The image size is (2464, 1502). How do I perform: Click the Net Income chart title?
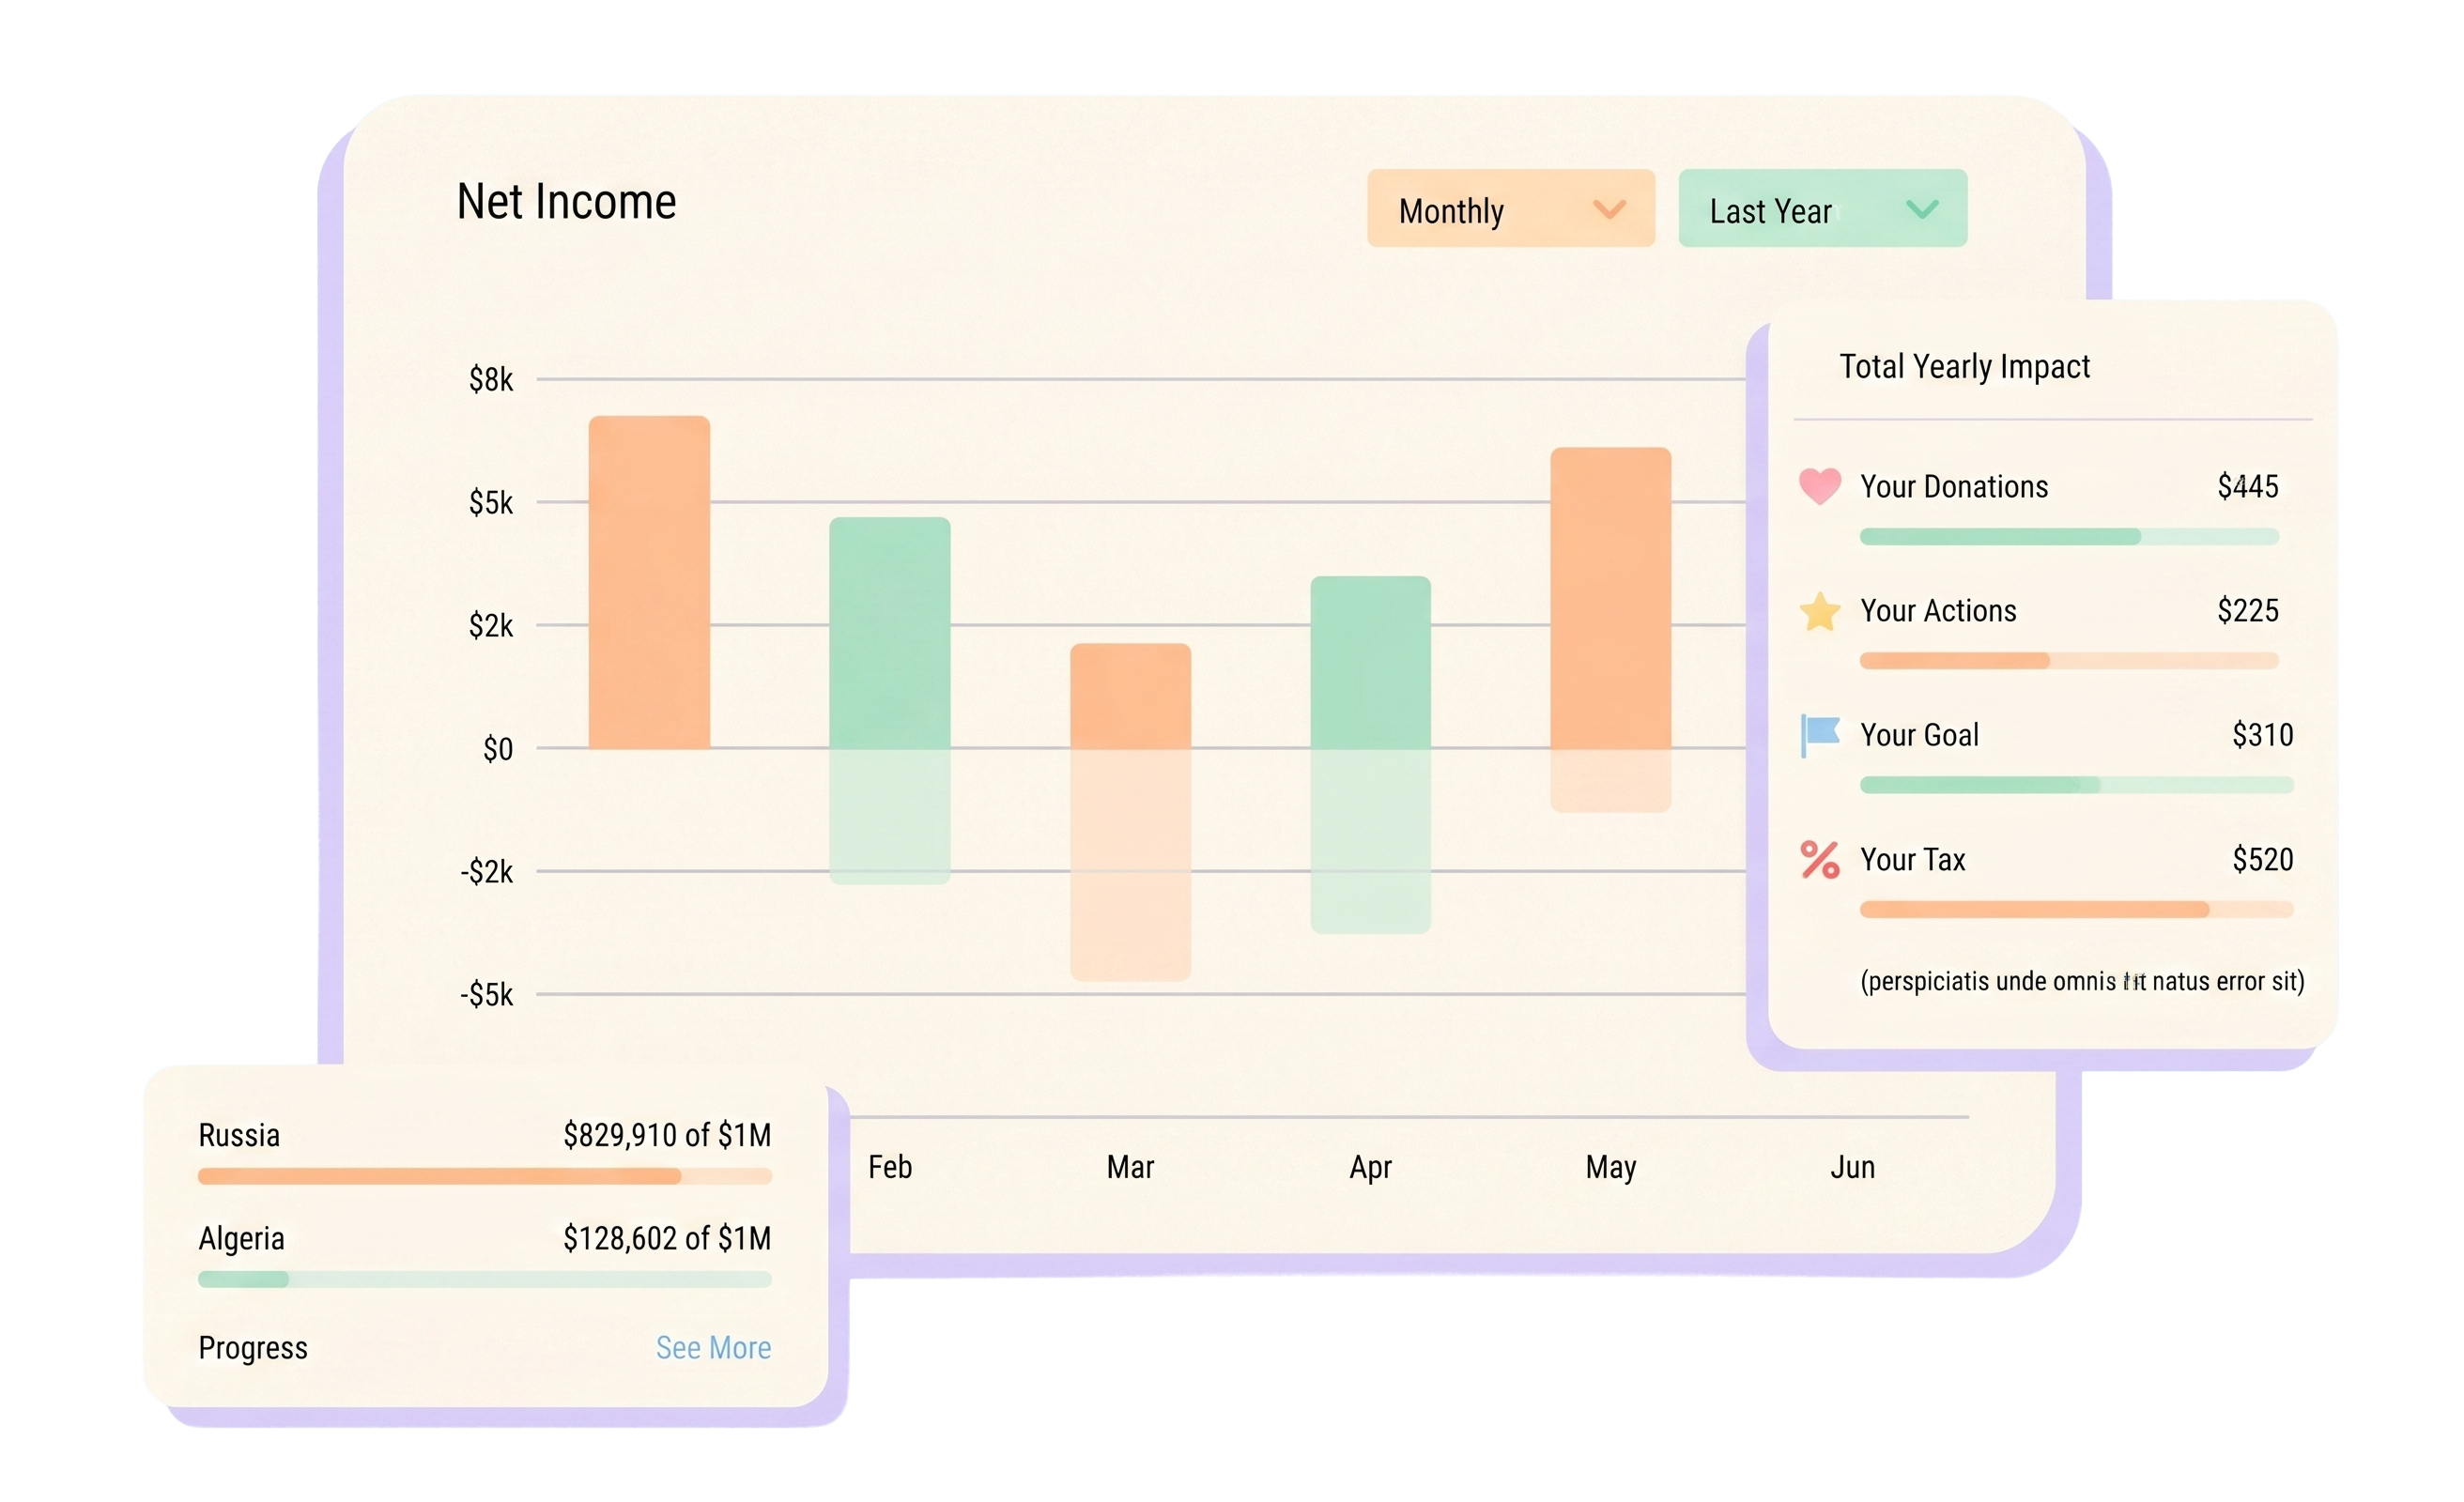tap(566, 202)
